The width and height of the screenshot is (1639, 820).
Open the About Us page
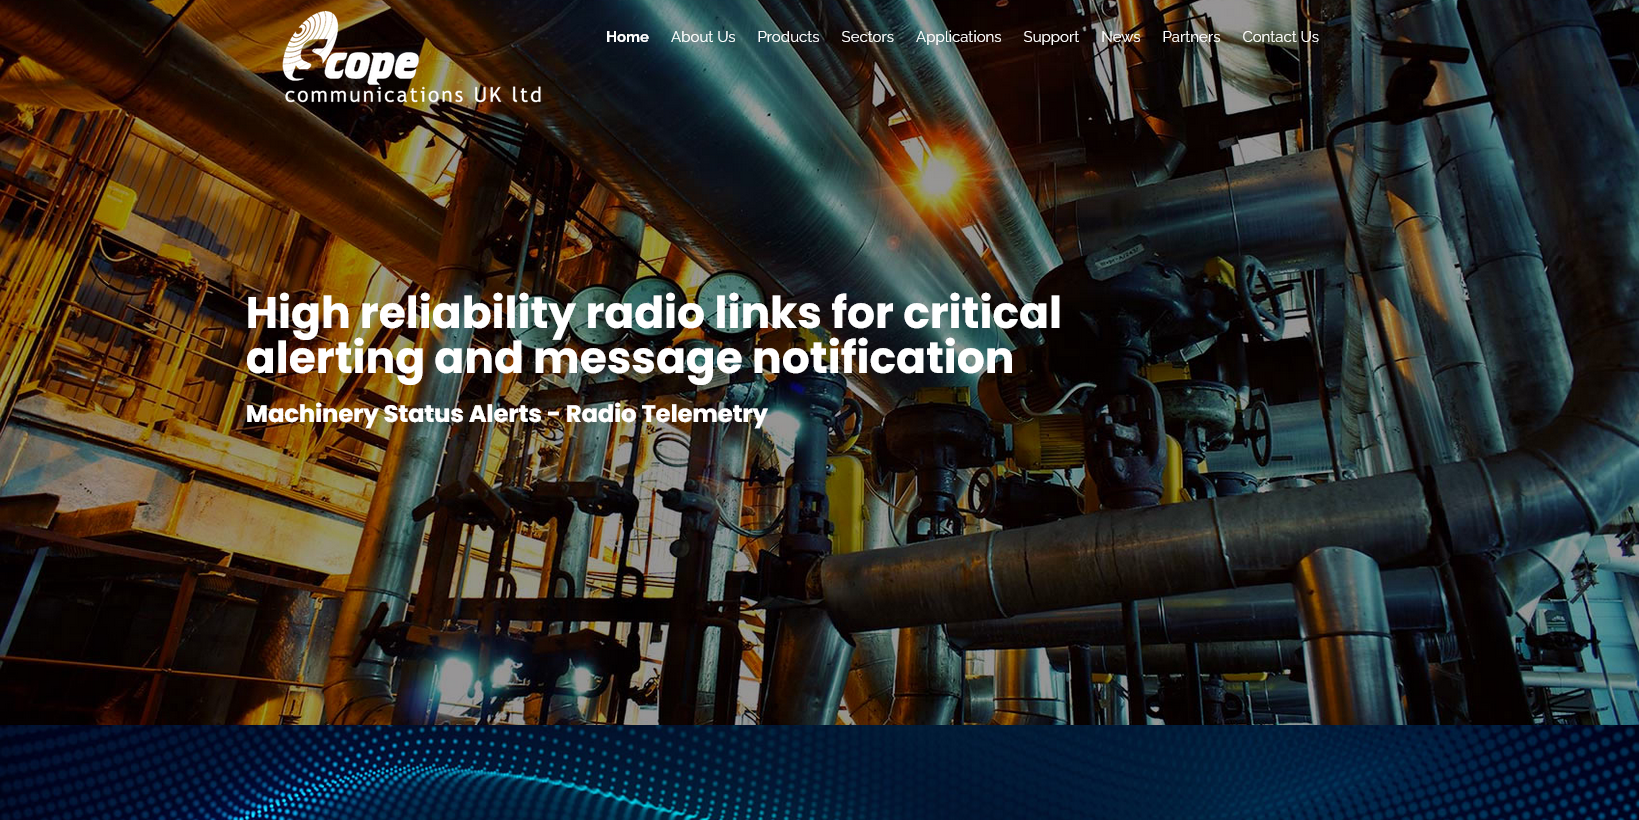702,37
